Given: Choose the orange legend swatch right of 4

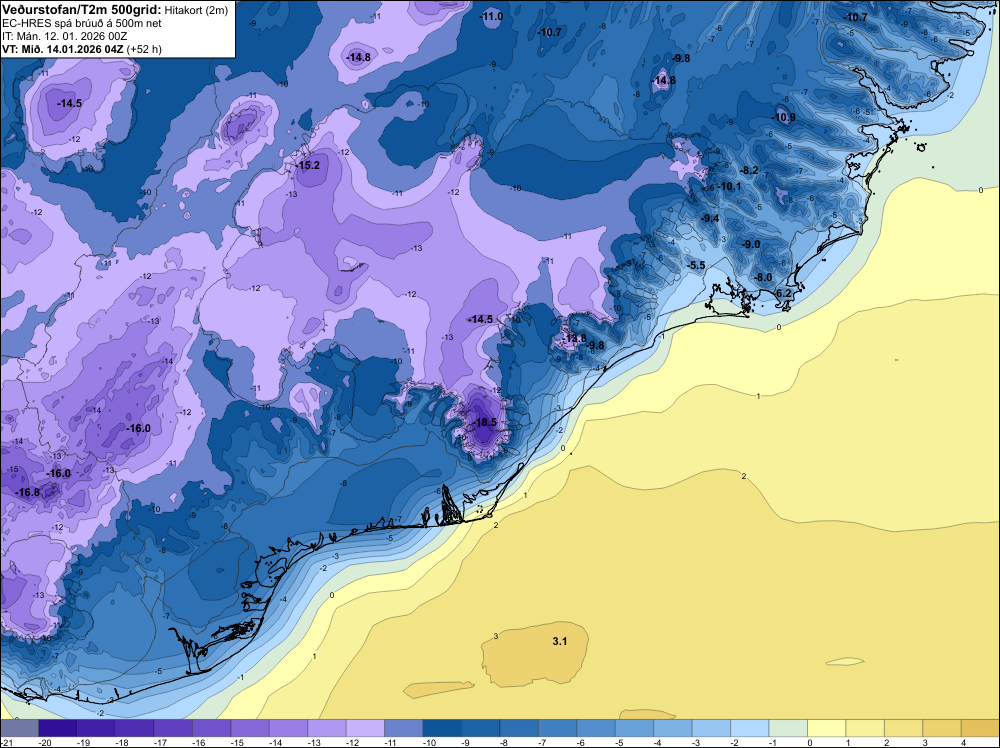Looking at the screenshot, I should click(x=980, y=728).
